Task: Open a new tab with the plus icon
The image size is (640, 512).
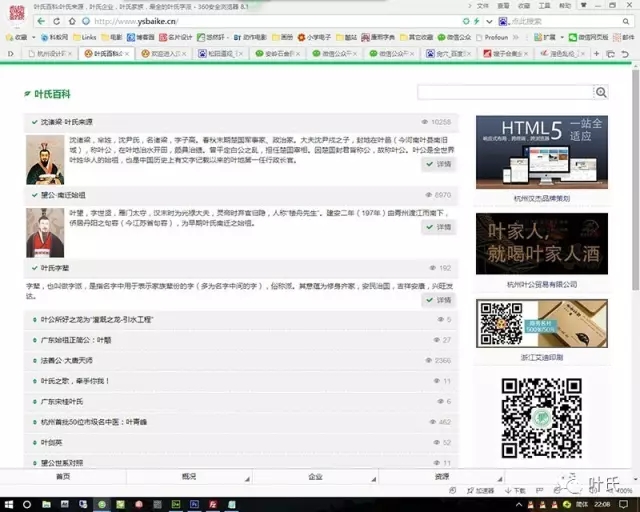Action: click(x=596, y=53)
